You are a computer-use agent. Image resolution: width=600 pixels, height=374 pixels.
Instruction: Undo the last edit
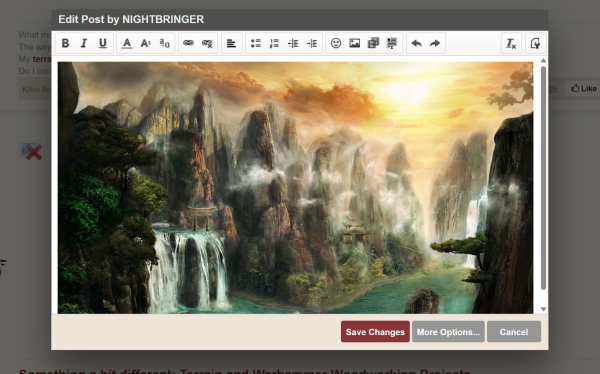416,43
